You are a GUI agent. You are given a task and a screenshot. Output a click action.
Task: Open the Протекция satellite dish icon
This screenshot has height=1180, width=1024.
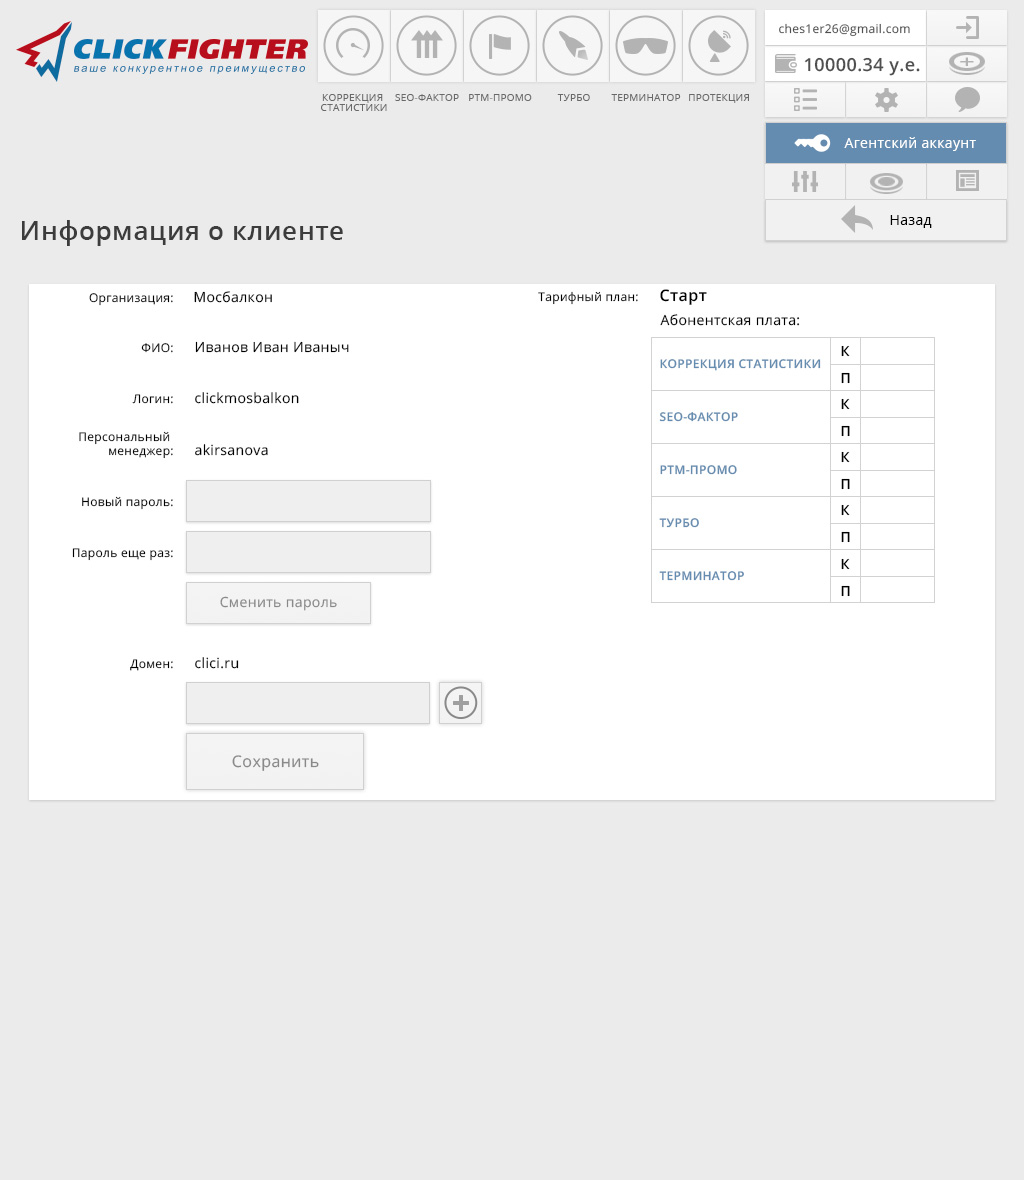coord(719,46)
